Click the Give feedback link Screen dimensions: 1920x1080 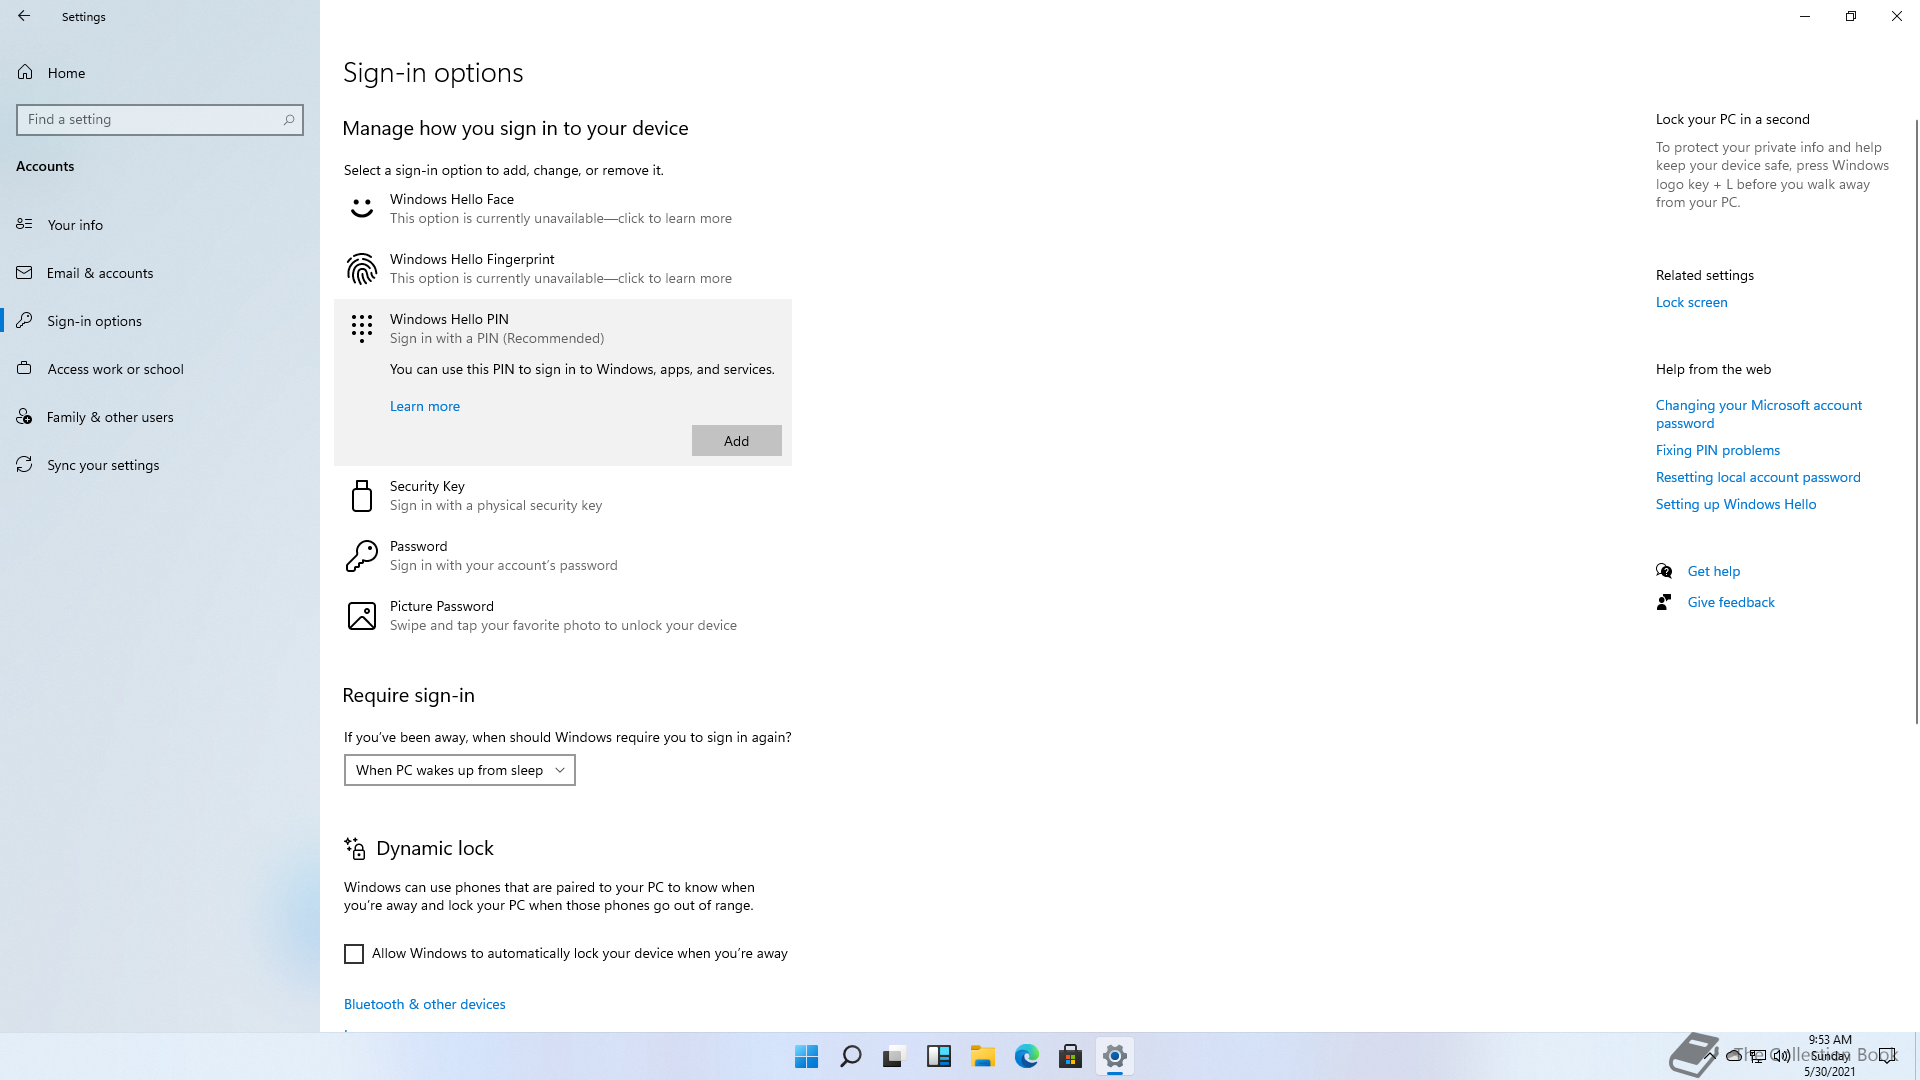click(x=1730, y=601)
